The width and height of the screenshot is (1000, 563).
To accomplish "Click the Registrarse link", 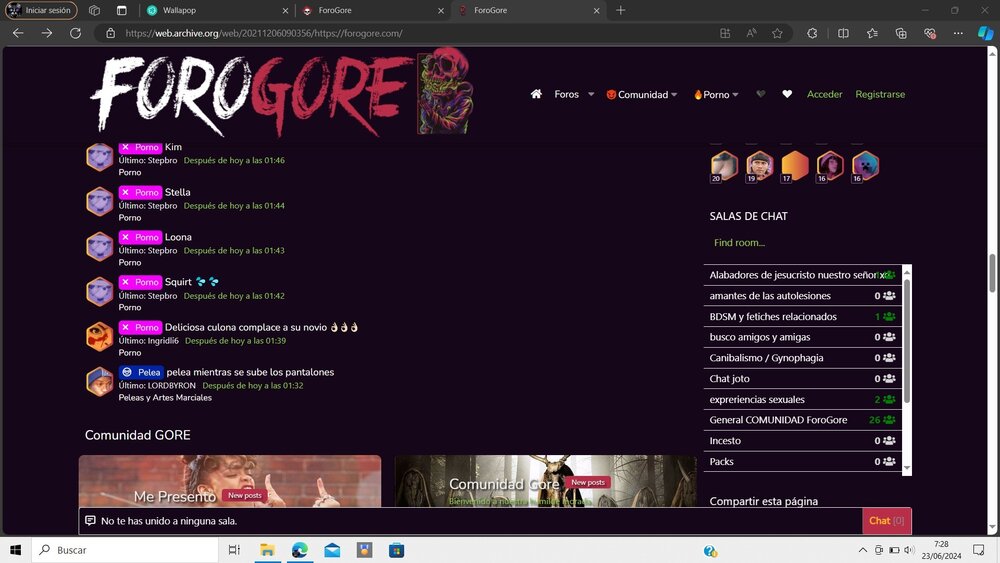I will 880,94.
